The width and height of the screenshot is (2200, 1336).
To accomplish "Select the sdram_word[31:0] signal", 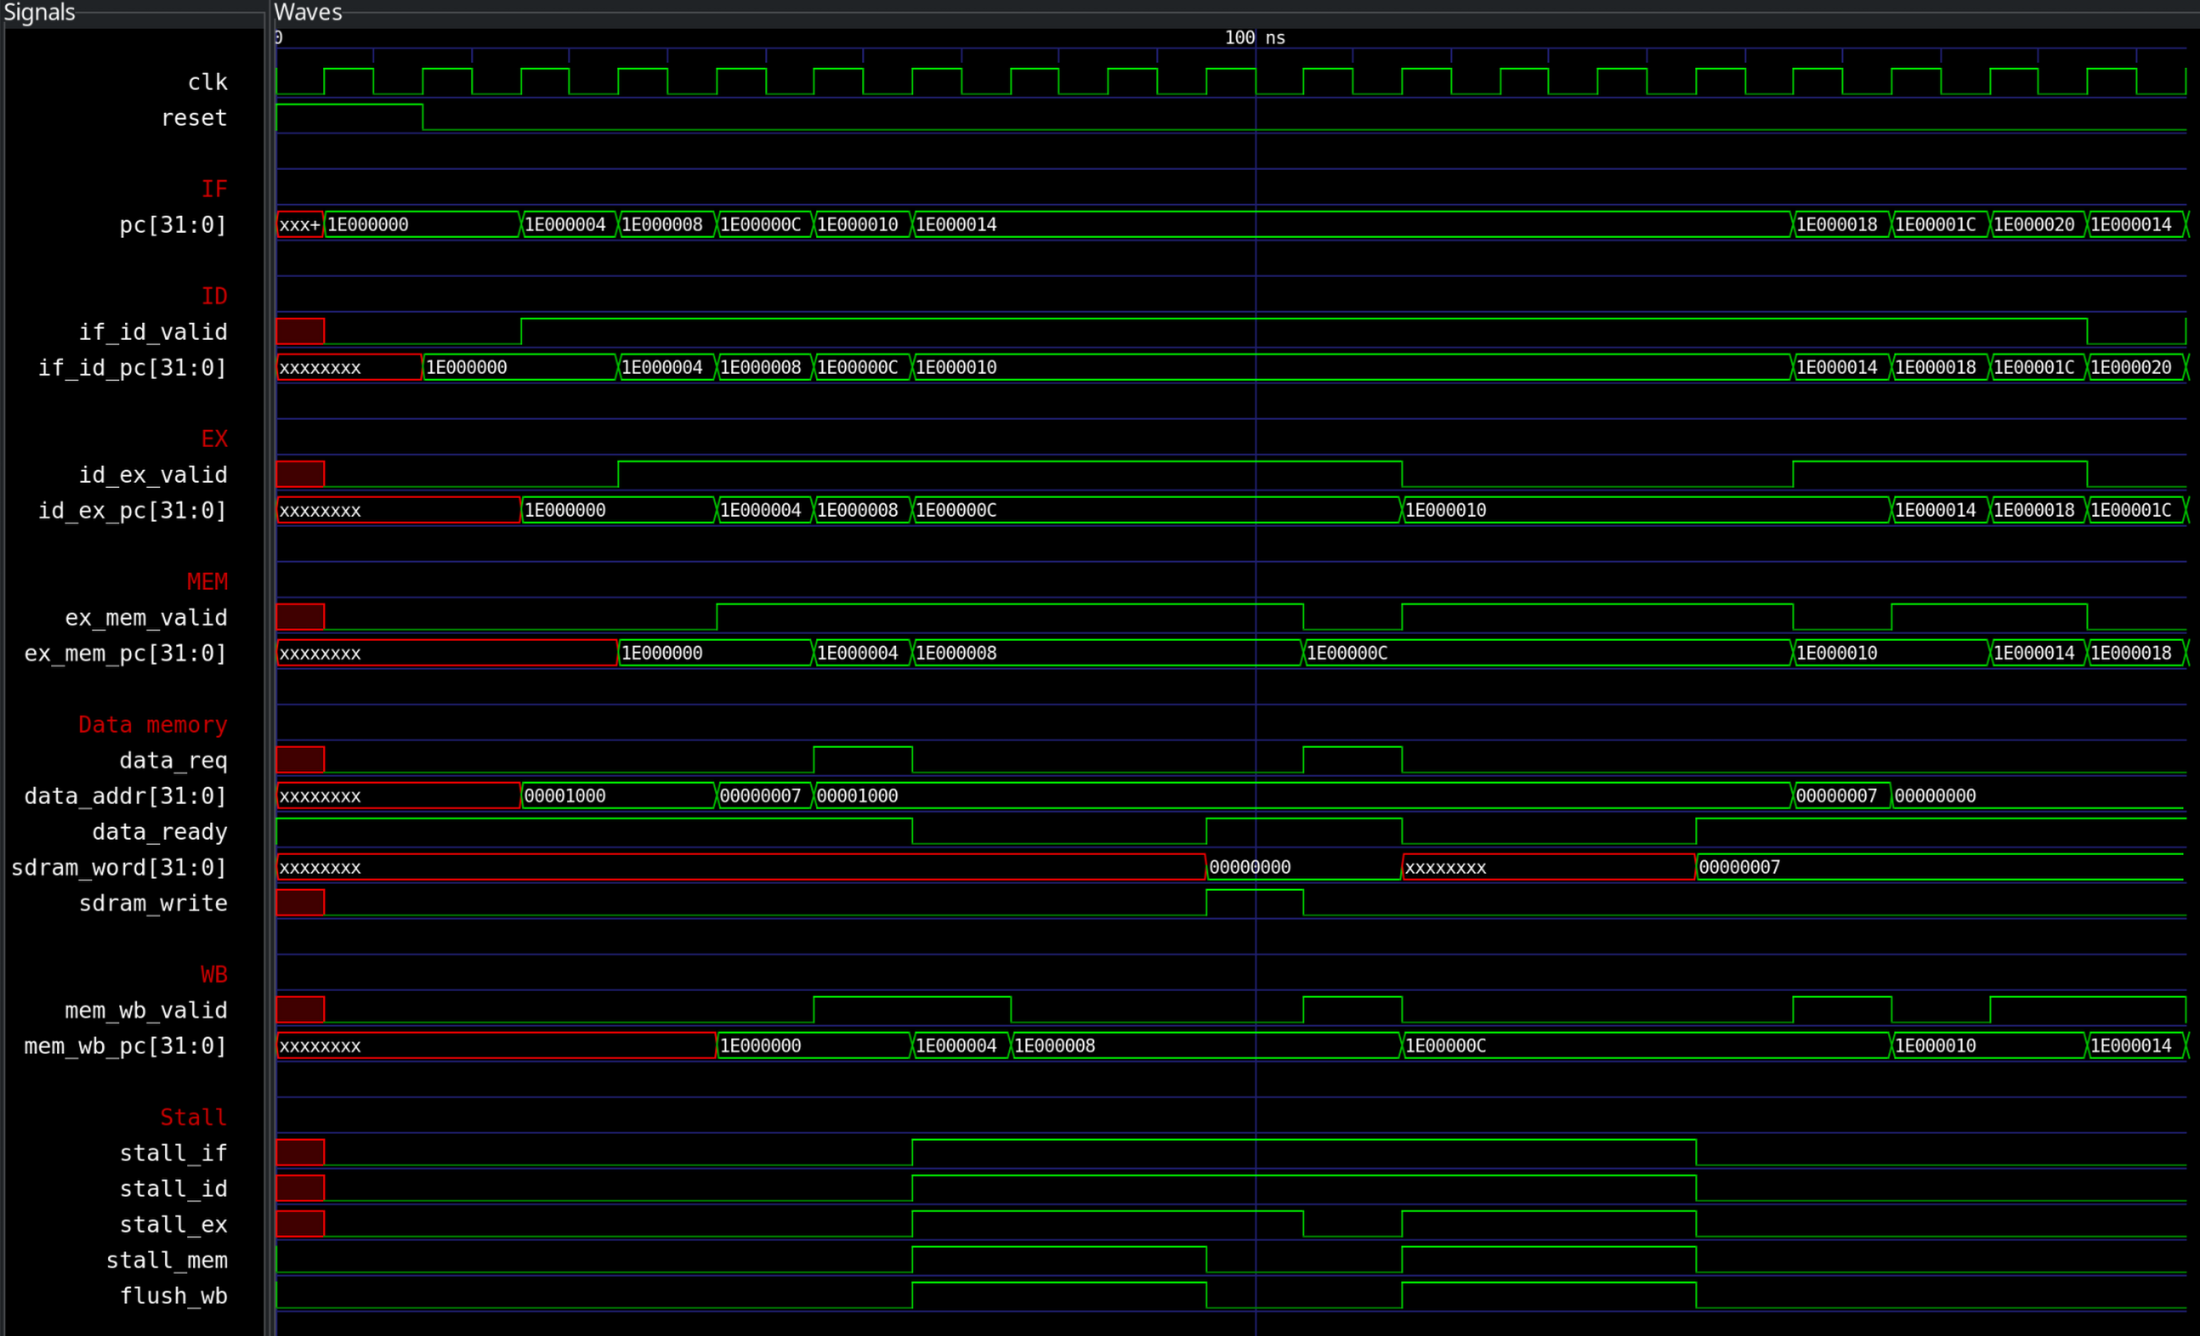I will pos(119,868).
